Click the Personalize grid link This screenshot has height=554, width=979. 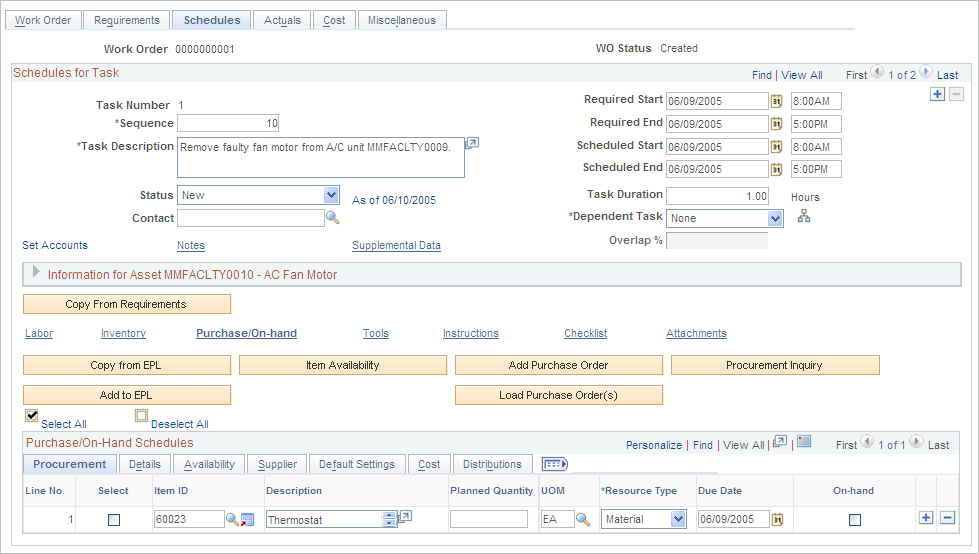[654, 445]
